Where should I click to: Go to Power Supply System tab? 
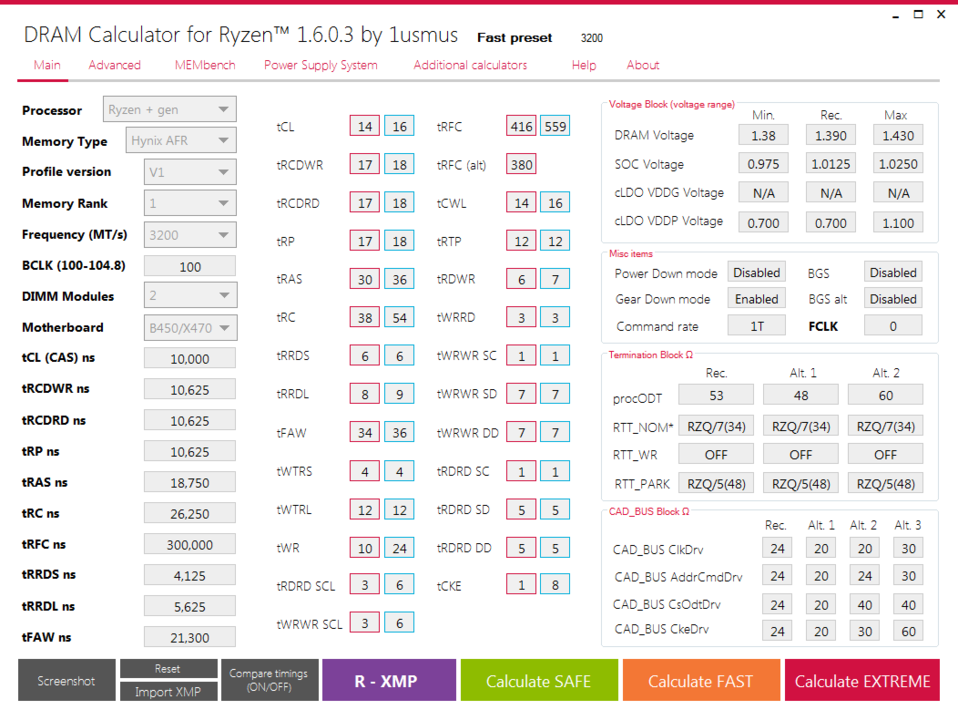point(320,65)
